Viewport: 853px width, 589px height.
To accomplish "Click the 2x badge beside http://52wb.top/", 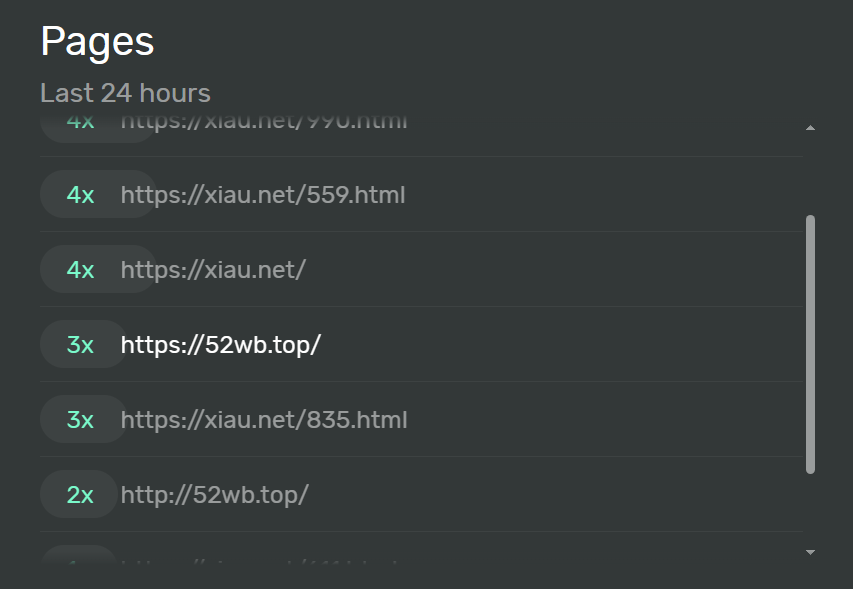I will (x=81, y=495).
